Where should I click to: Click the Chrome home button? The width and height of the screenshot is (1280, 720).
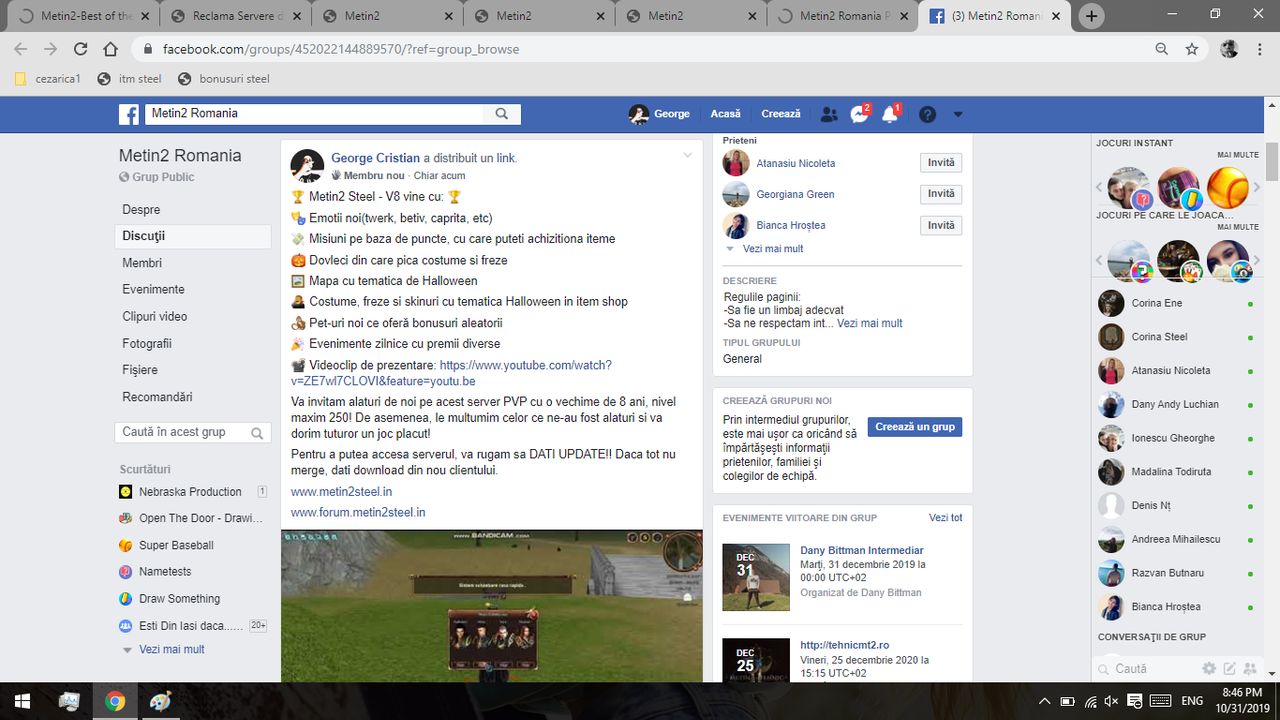[x=112, y=49]
